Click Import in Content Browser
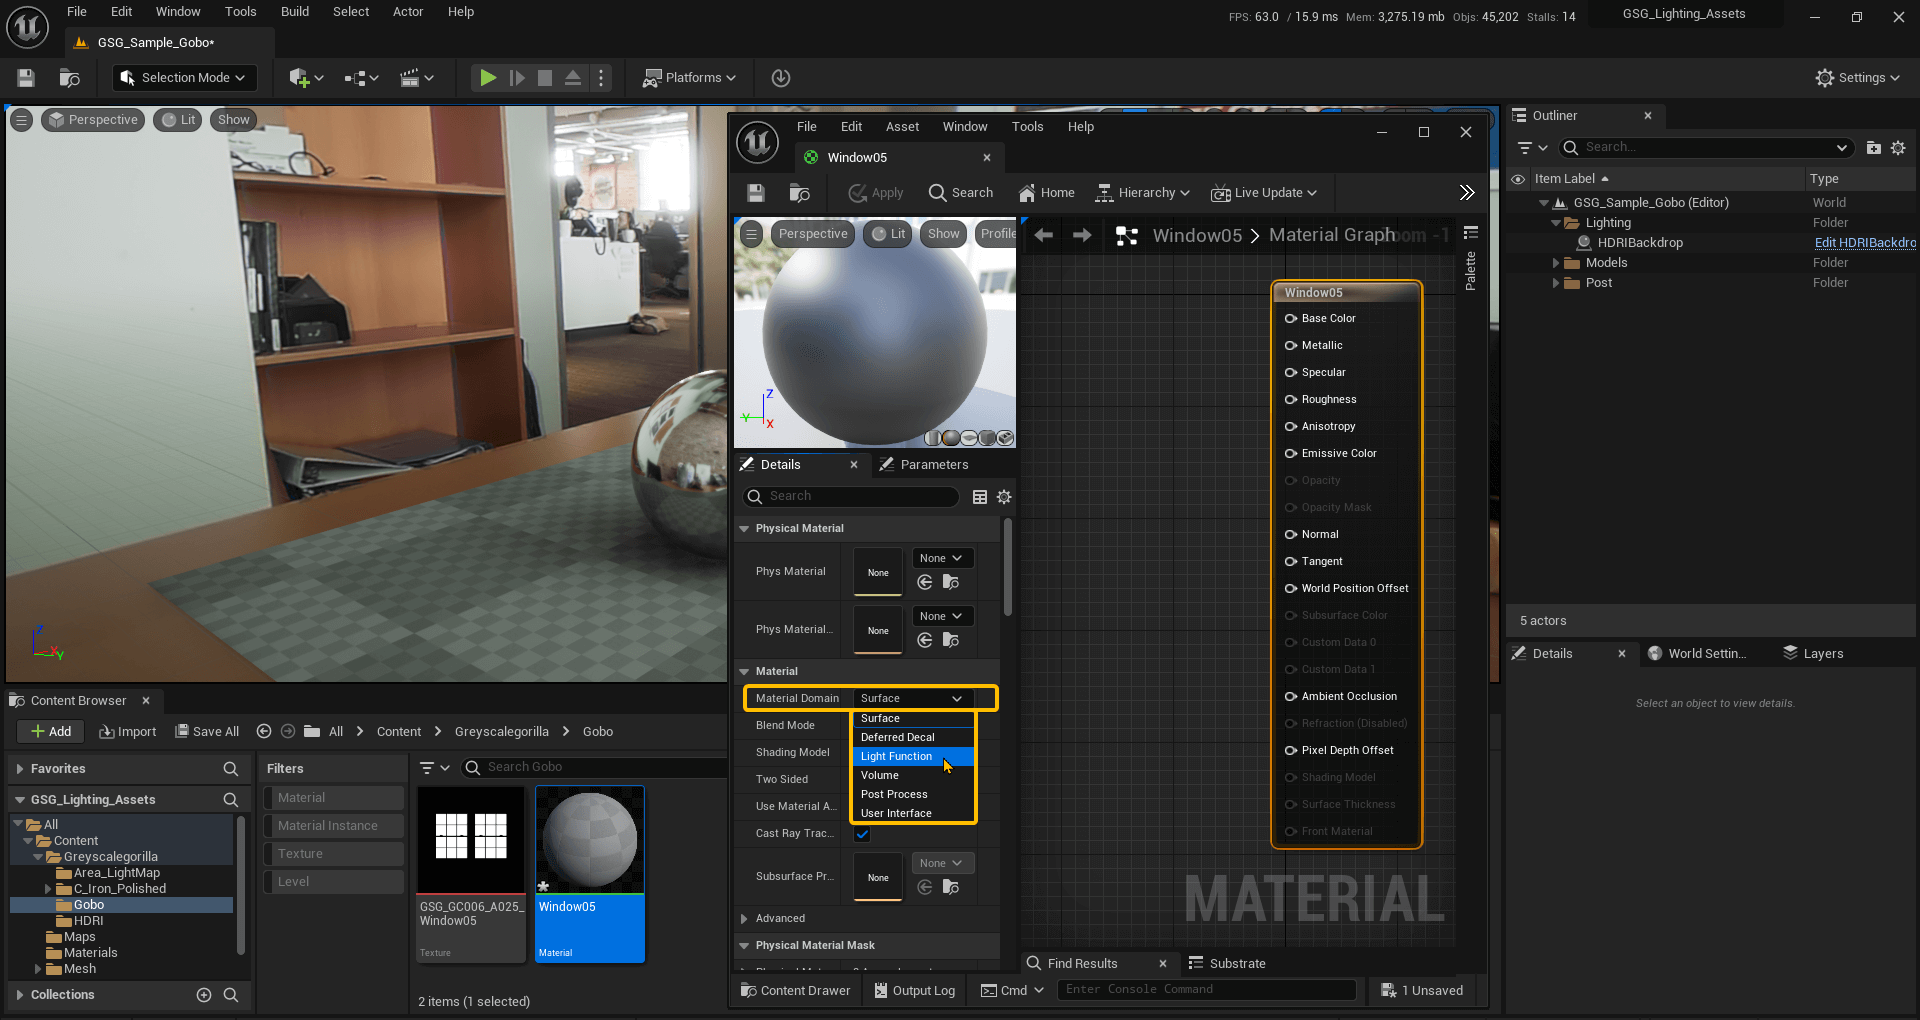The height and width of the screenshot is (1020, 1920). tap(128, 732)
